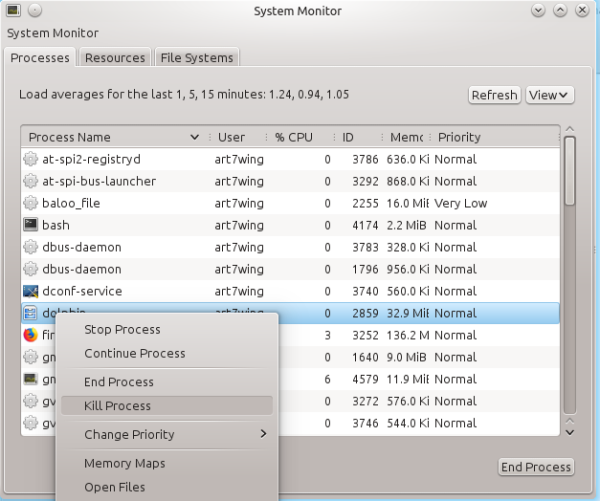
Task: Click the baloo_file process gear icon
Action: 31,203
